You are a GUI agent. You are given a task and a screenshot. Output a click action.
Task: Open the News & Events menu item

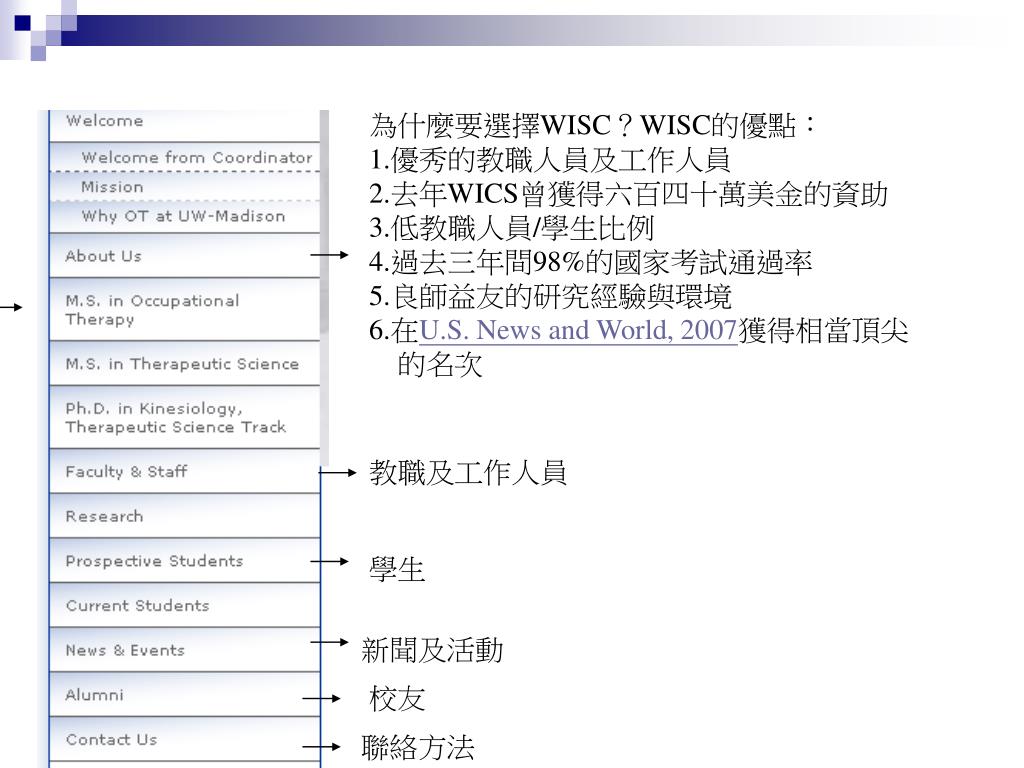(x=184, y=650)
